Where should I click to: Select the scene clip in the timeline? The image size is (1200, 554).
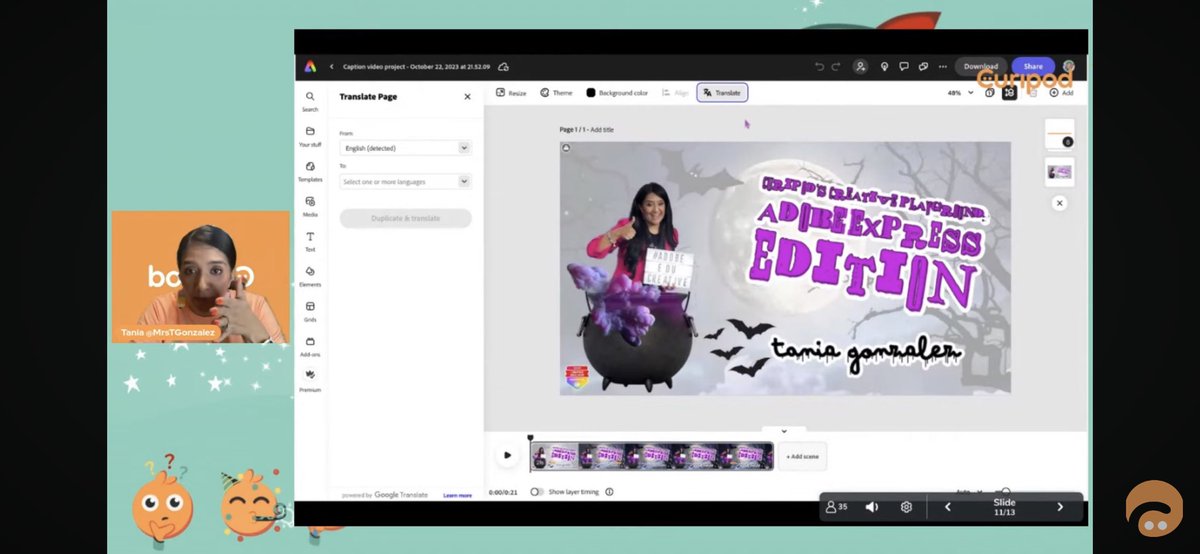tap(652, 456)
